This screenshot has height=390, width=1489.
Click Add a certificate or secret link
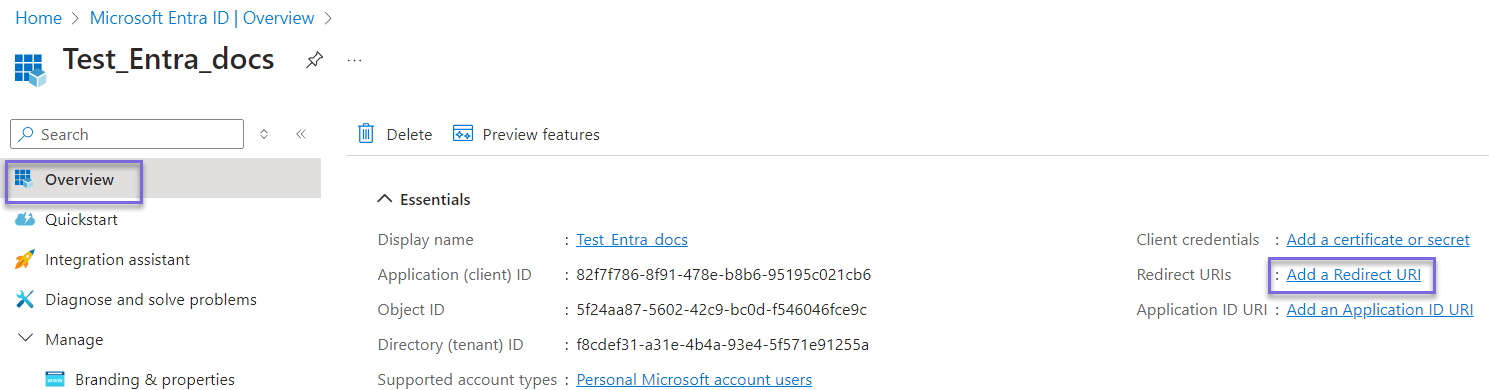(1378, 240)
